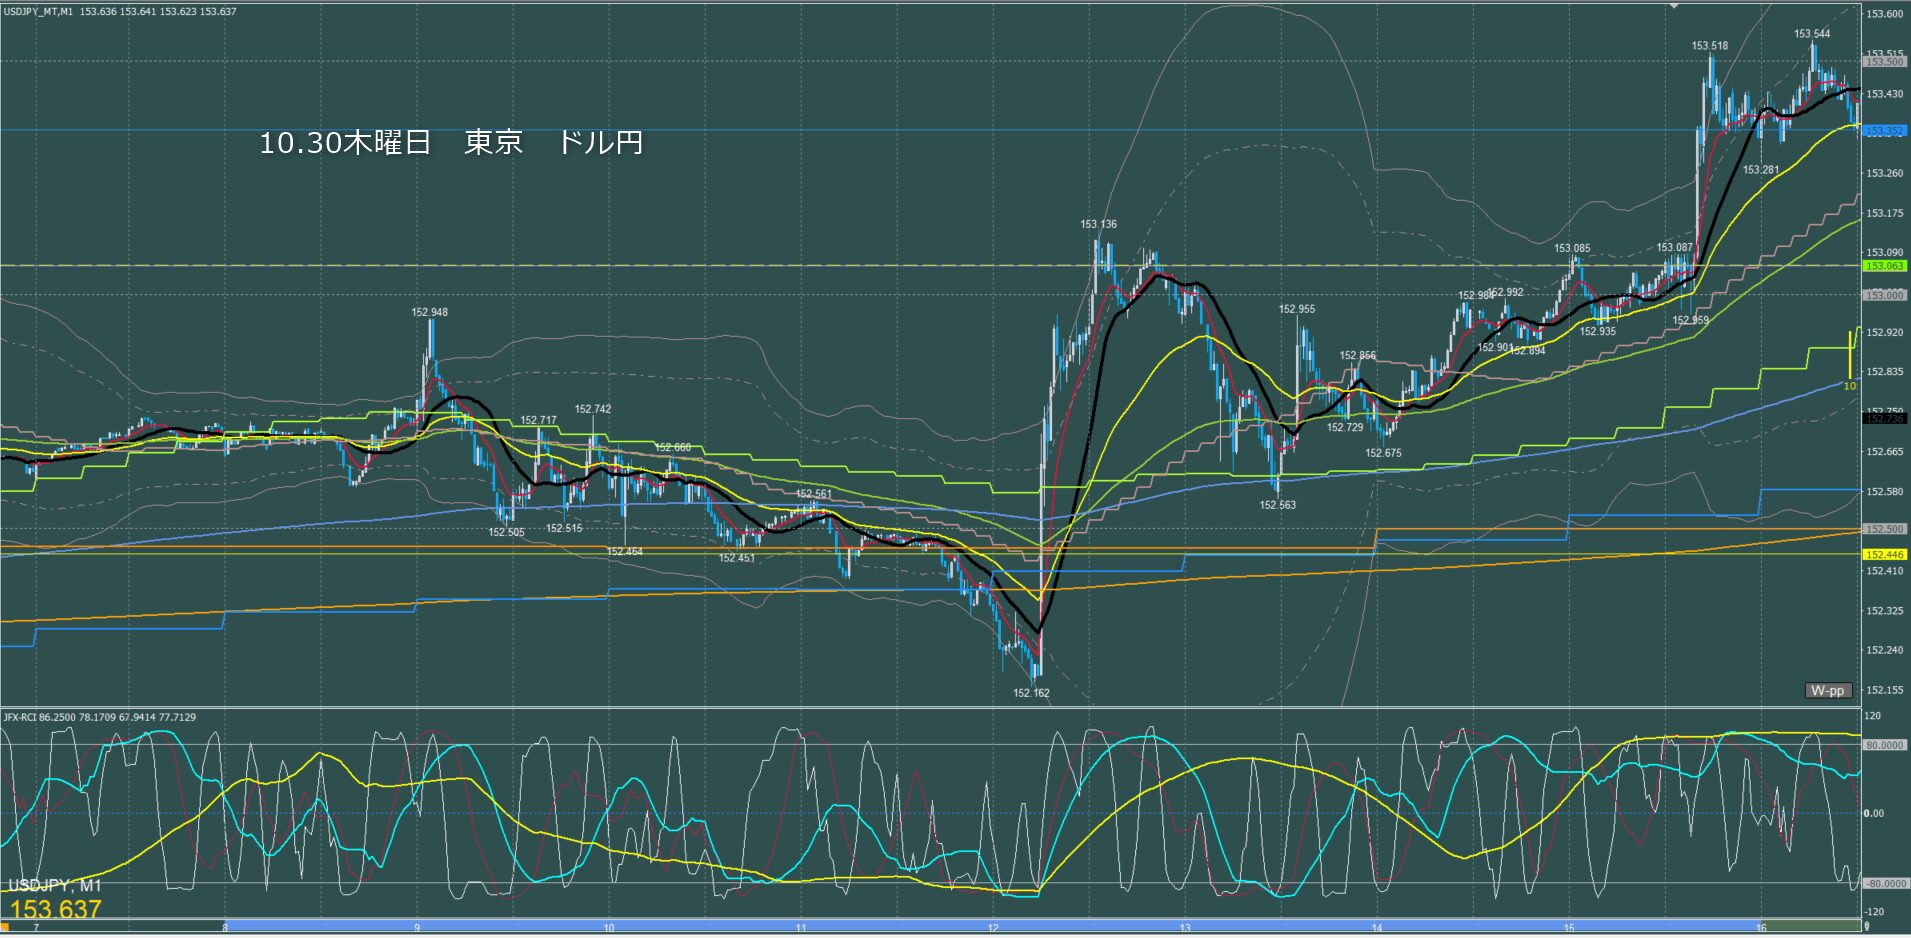Click the black 152.736 price label

pyautogui.click(x=1884, y=418)
